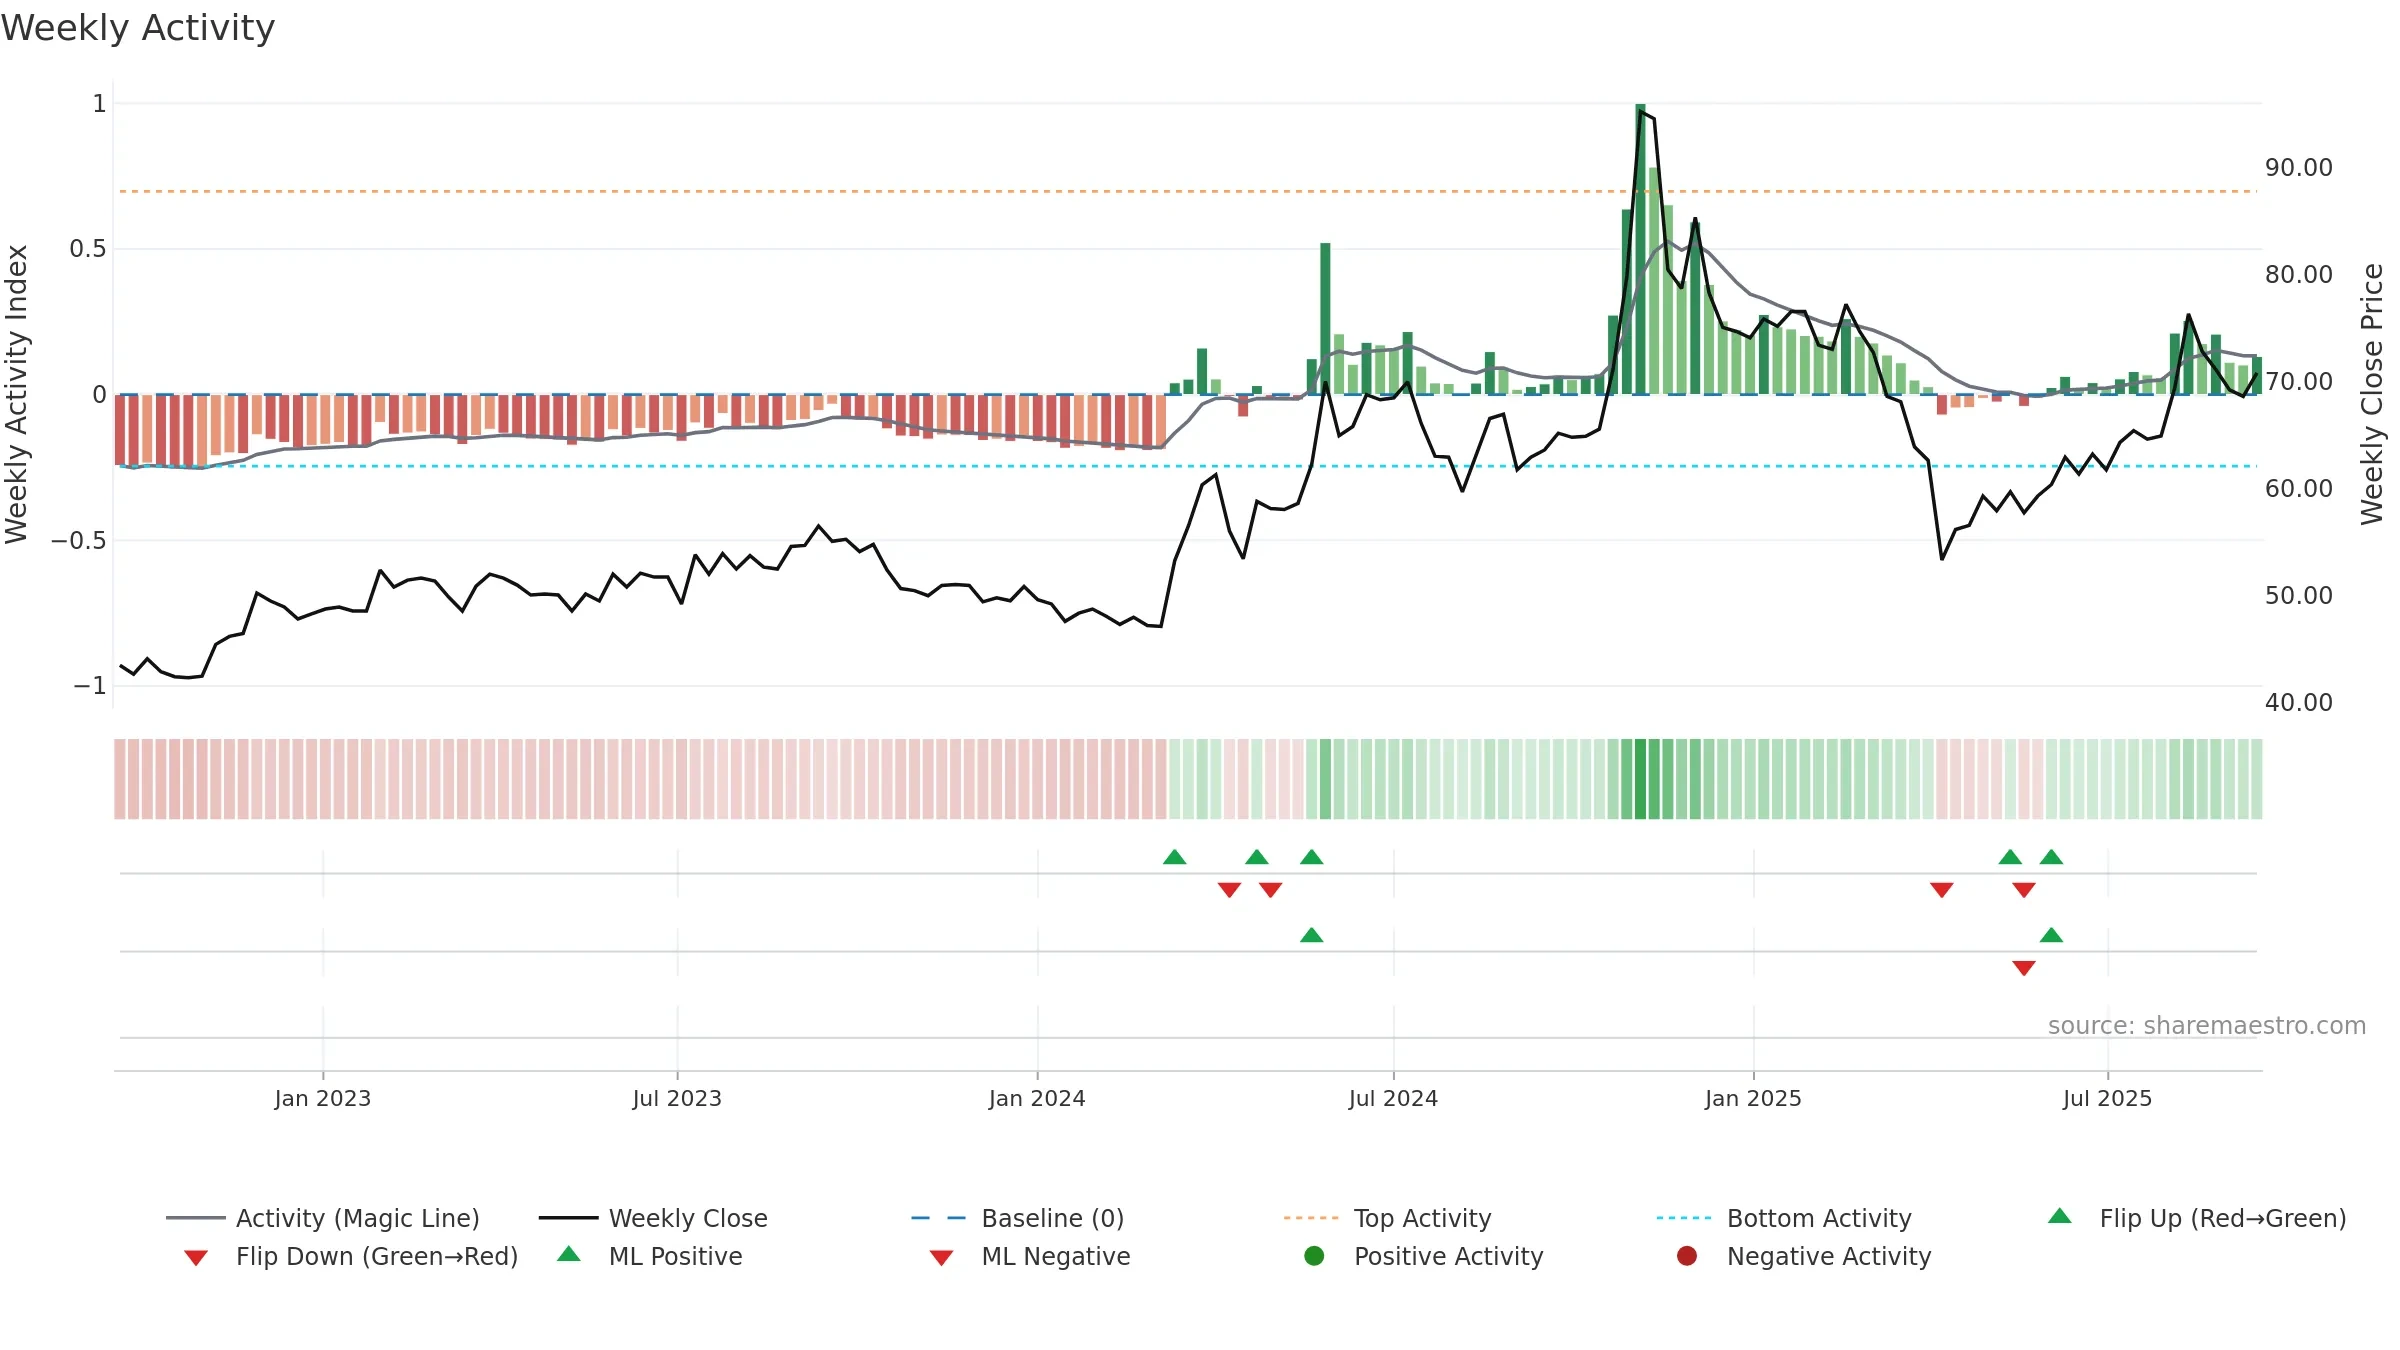Click the Weekly Activity chart title
The image size is (2400, 1350).
click(x=138, y=28)
